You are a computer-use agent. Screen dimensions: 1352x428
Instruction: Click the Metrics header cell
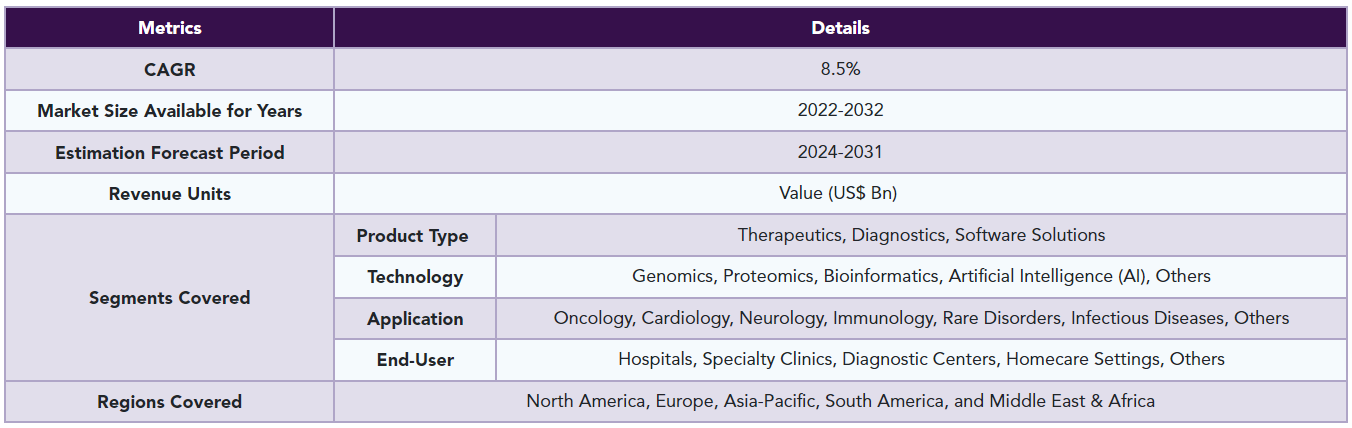[x=169, y=28]
